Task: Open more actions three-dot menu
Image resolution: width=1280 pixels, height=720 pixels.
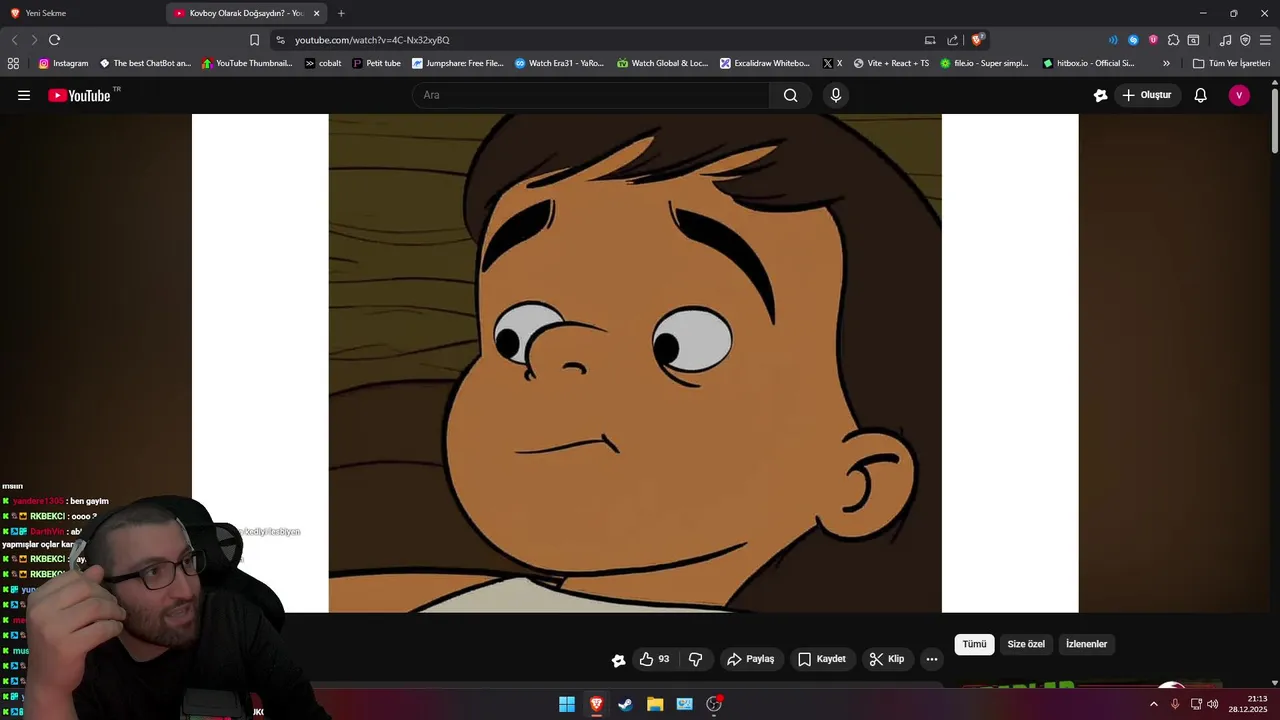Action: (x=932, y=659)
